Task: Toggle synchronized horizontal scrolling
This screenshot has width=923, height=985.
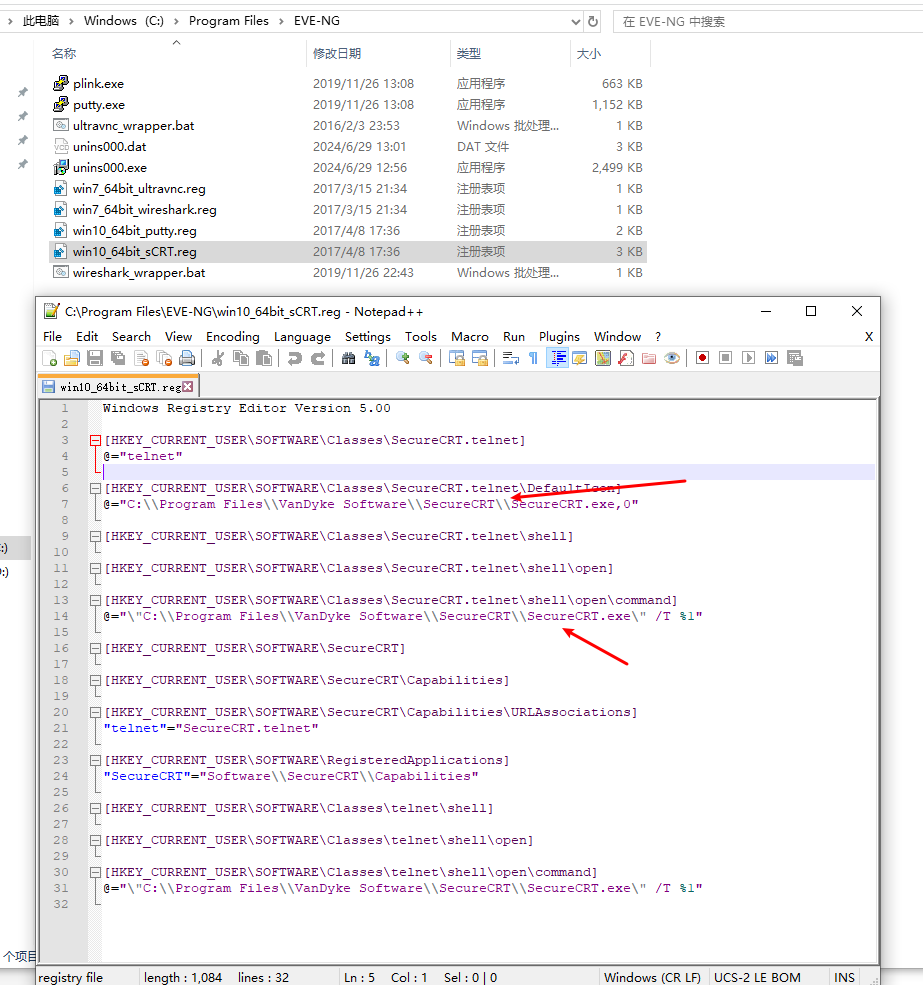Action: coord(479,358)
